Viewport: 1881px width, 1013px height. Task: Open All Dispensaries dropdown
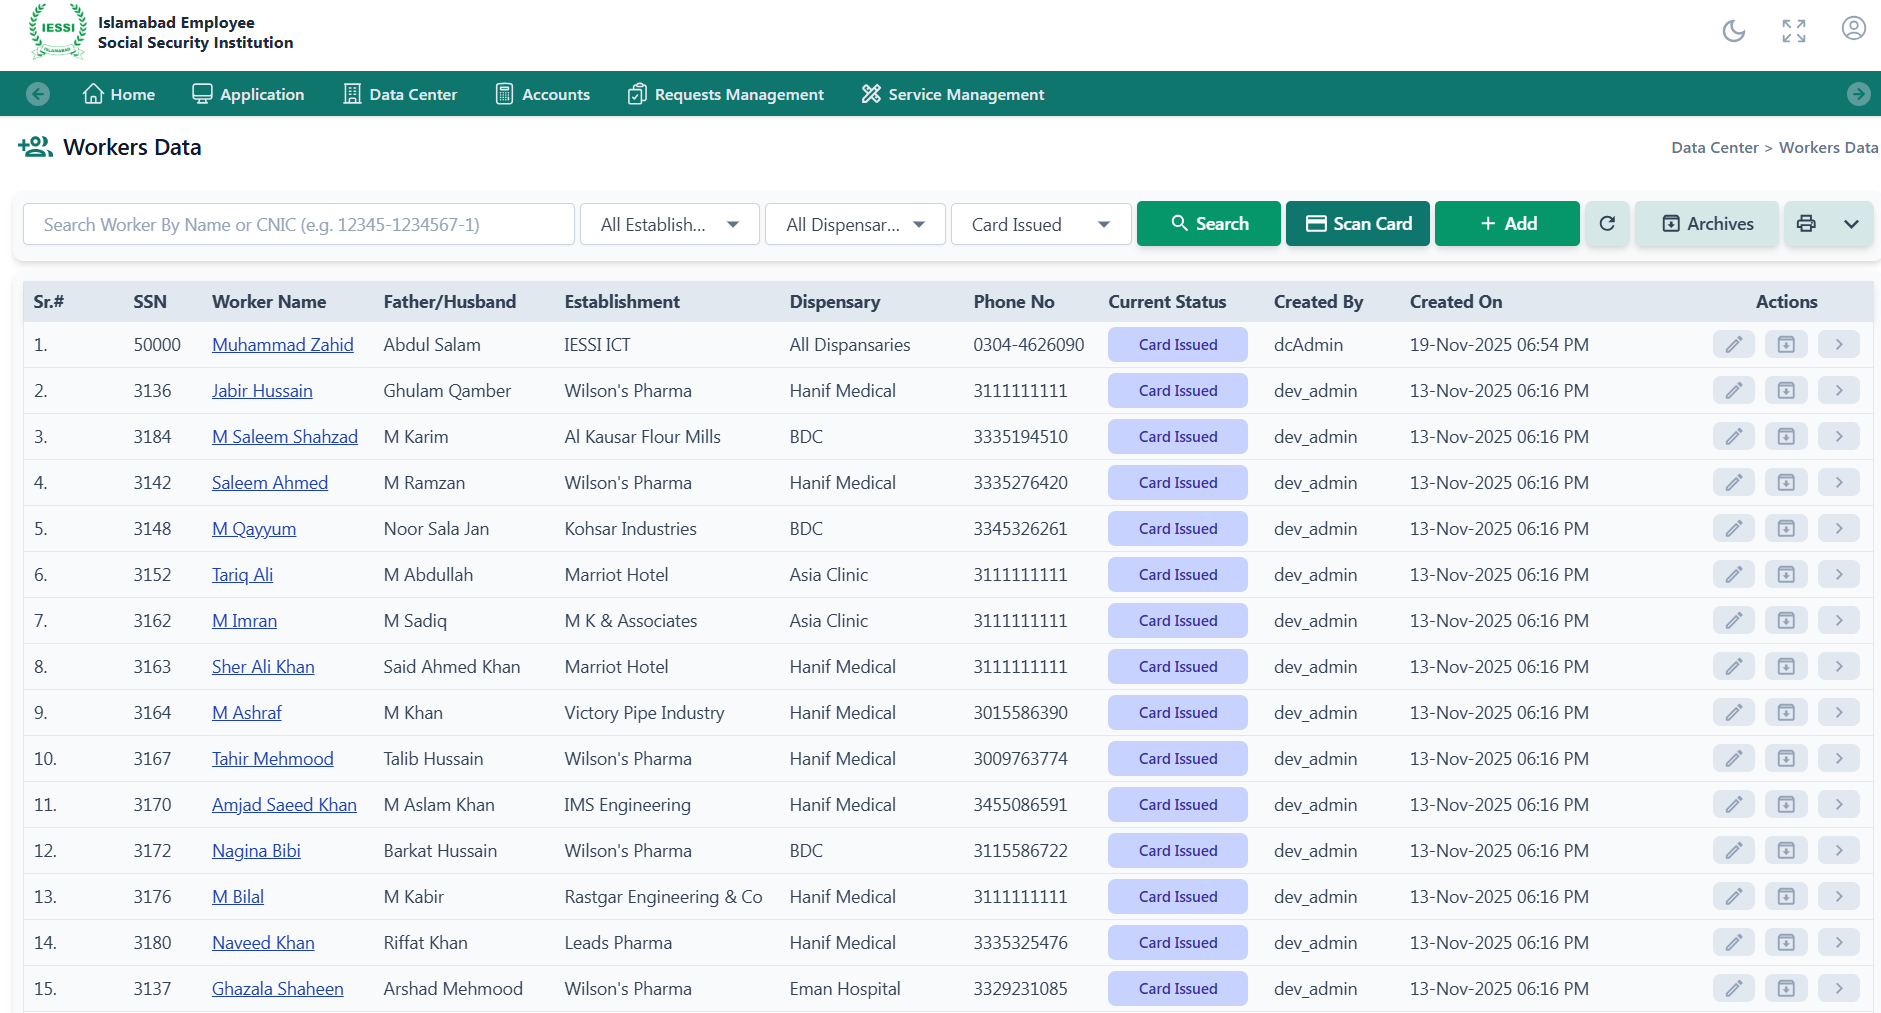point(854,225)
